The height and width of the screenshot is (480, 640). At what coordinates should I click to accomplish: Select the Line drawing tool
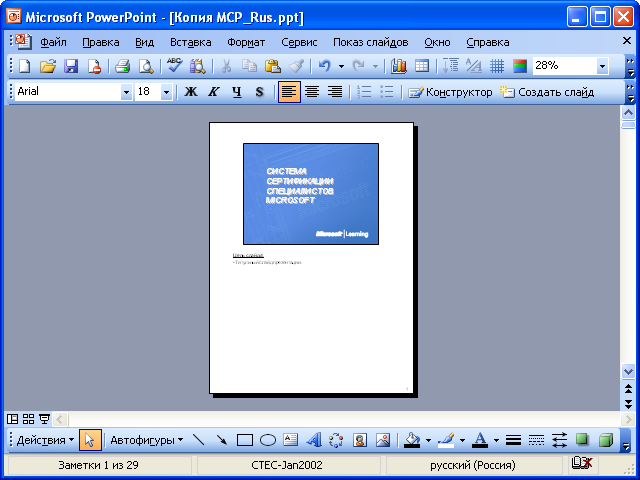[x=198, y=440]
